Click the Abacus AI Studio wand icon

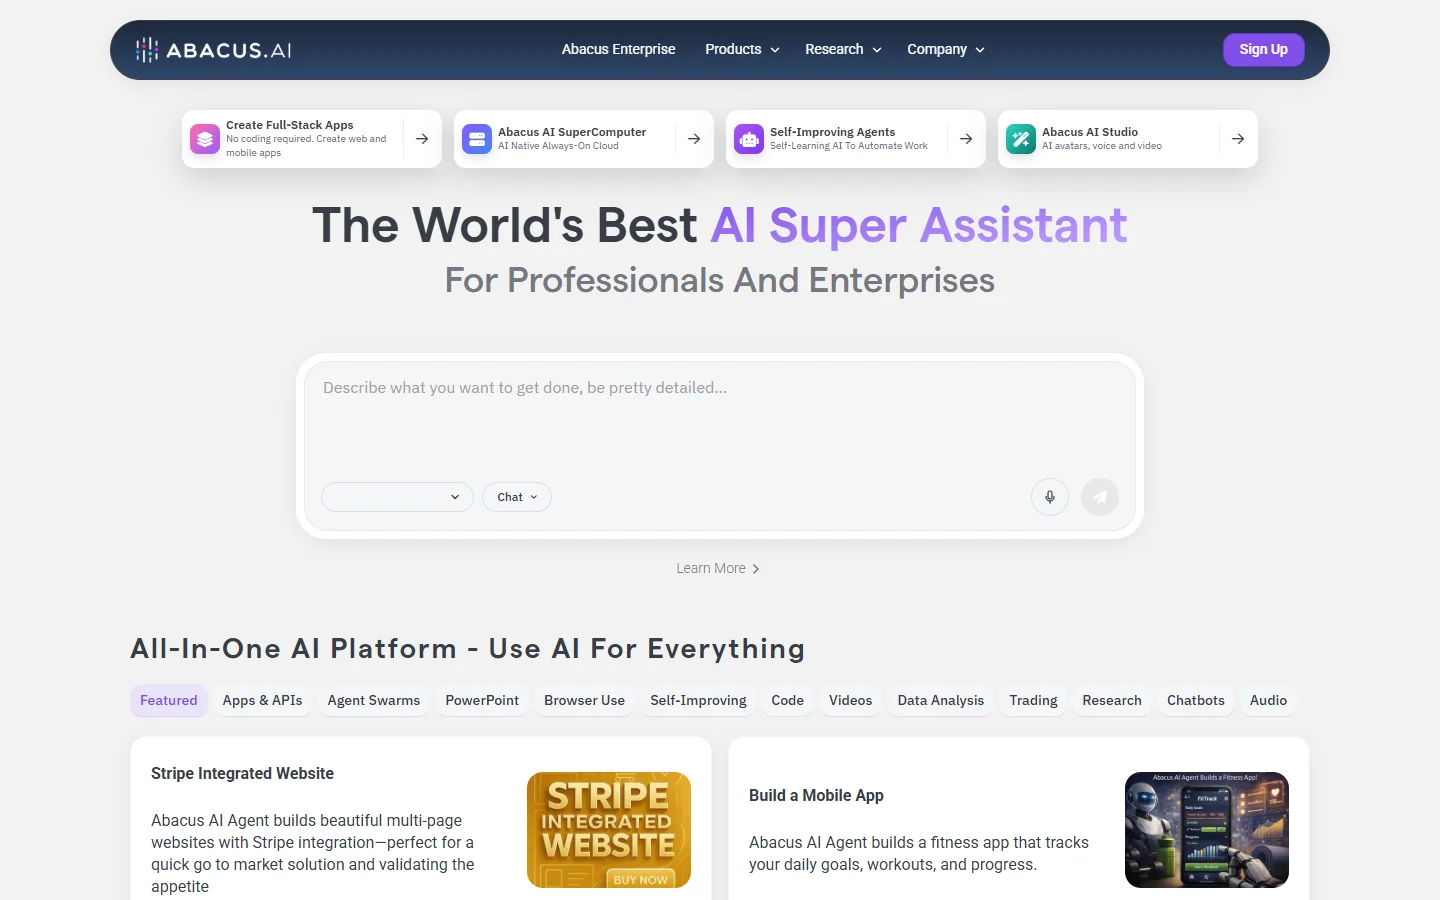tap(1021, 139)
